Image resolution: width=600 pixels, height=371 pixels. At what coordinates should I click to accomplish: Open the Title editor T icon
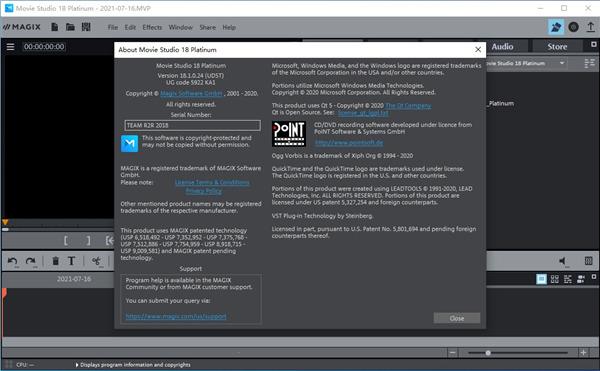point(71,261)
